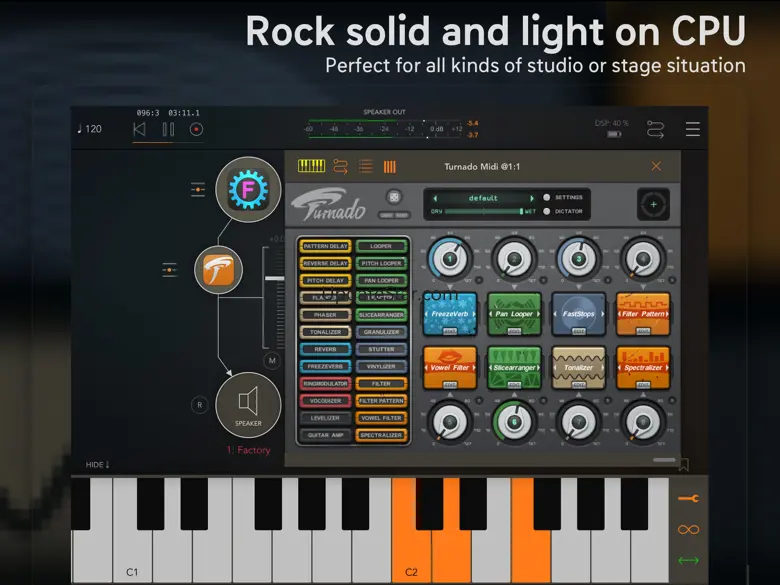This screenshot has height=585, width=780.
Task: Previous effect arrow on Tonalizer slot
Action: coord(555,368)
